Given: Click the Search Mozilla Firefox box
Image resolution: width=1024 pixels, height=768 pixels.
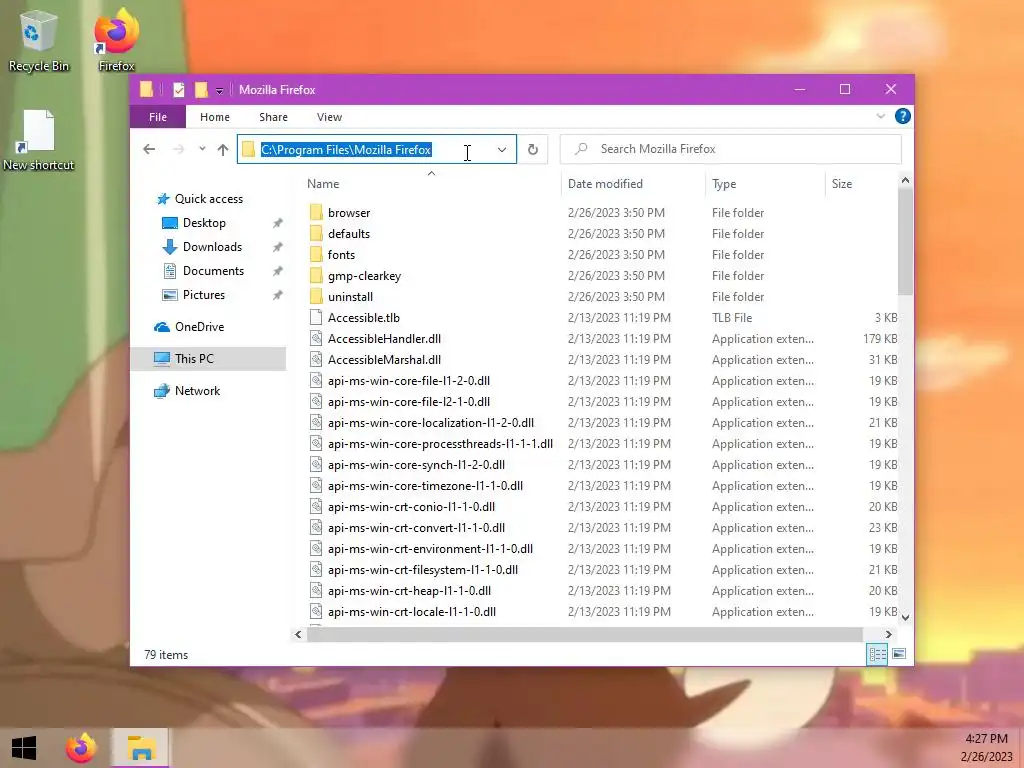Looking at the screenshot, I should (731, 149).
